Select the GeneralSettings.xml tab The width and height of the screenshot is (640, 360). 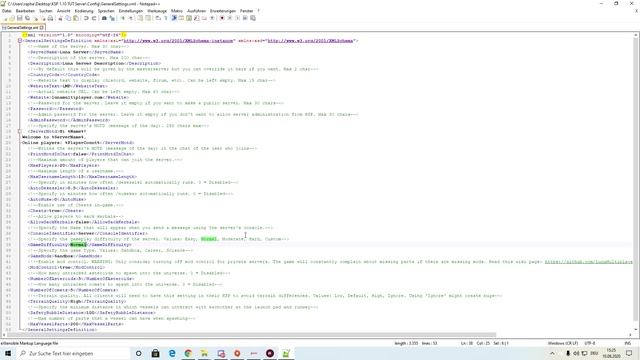[22, 27]
